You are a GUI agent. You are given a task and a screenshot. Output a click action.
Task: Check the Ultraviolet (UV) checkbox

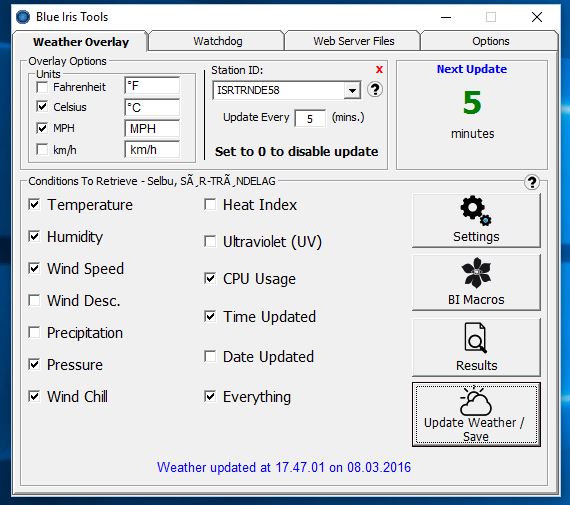[210, 241]
